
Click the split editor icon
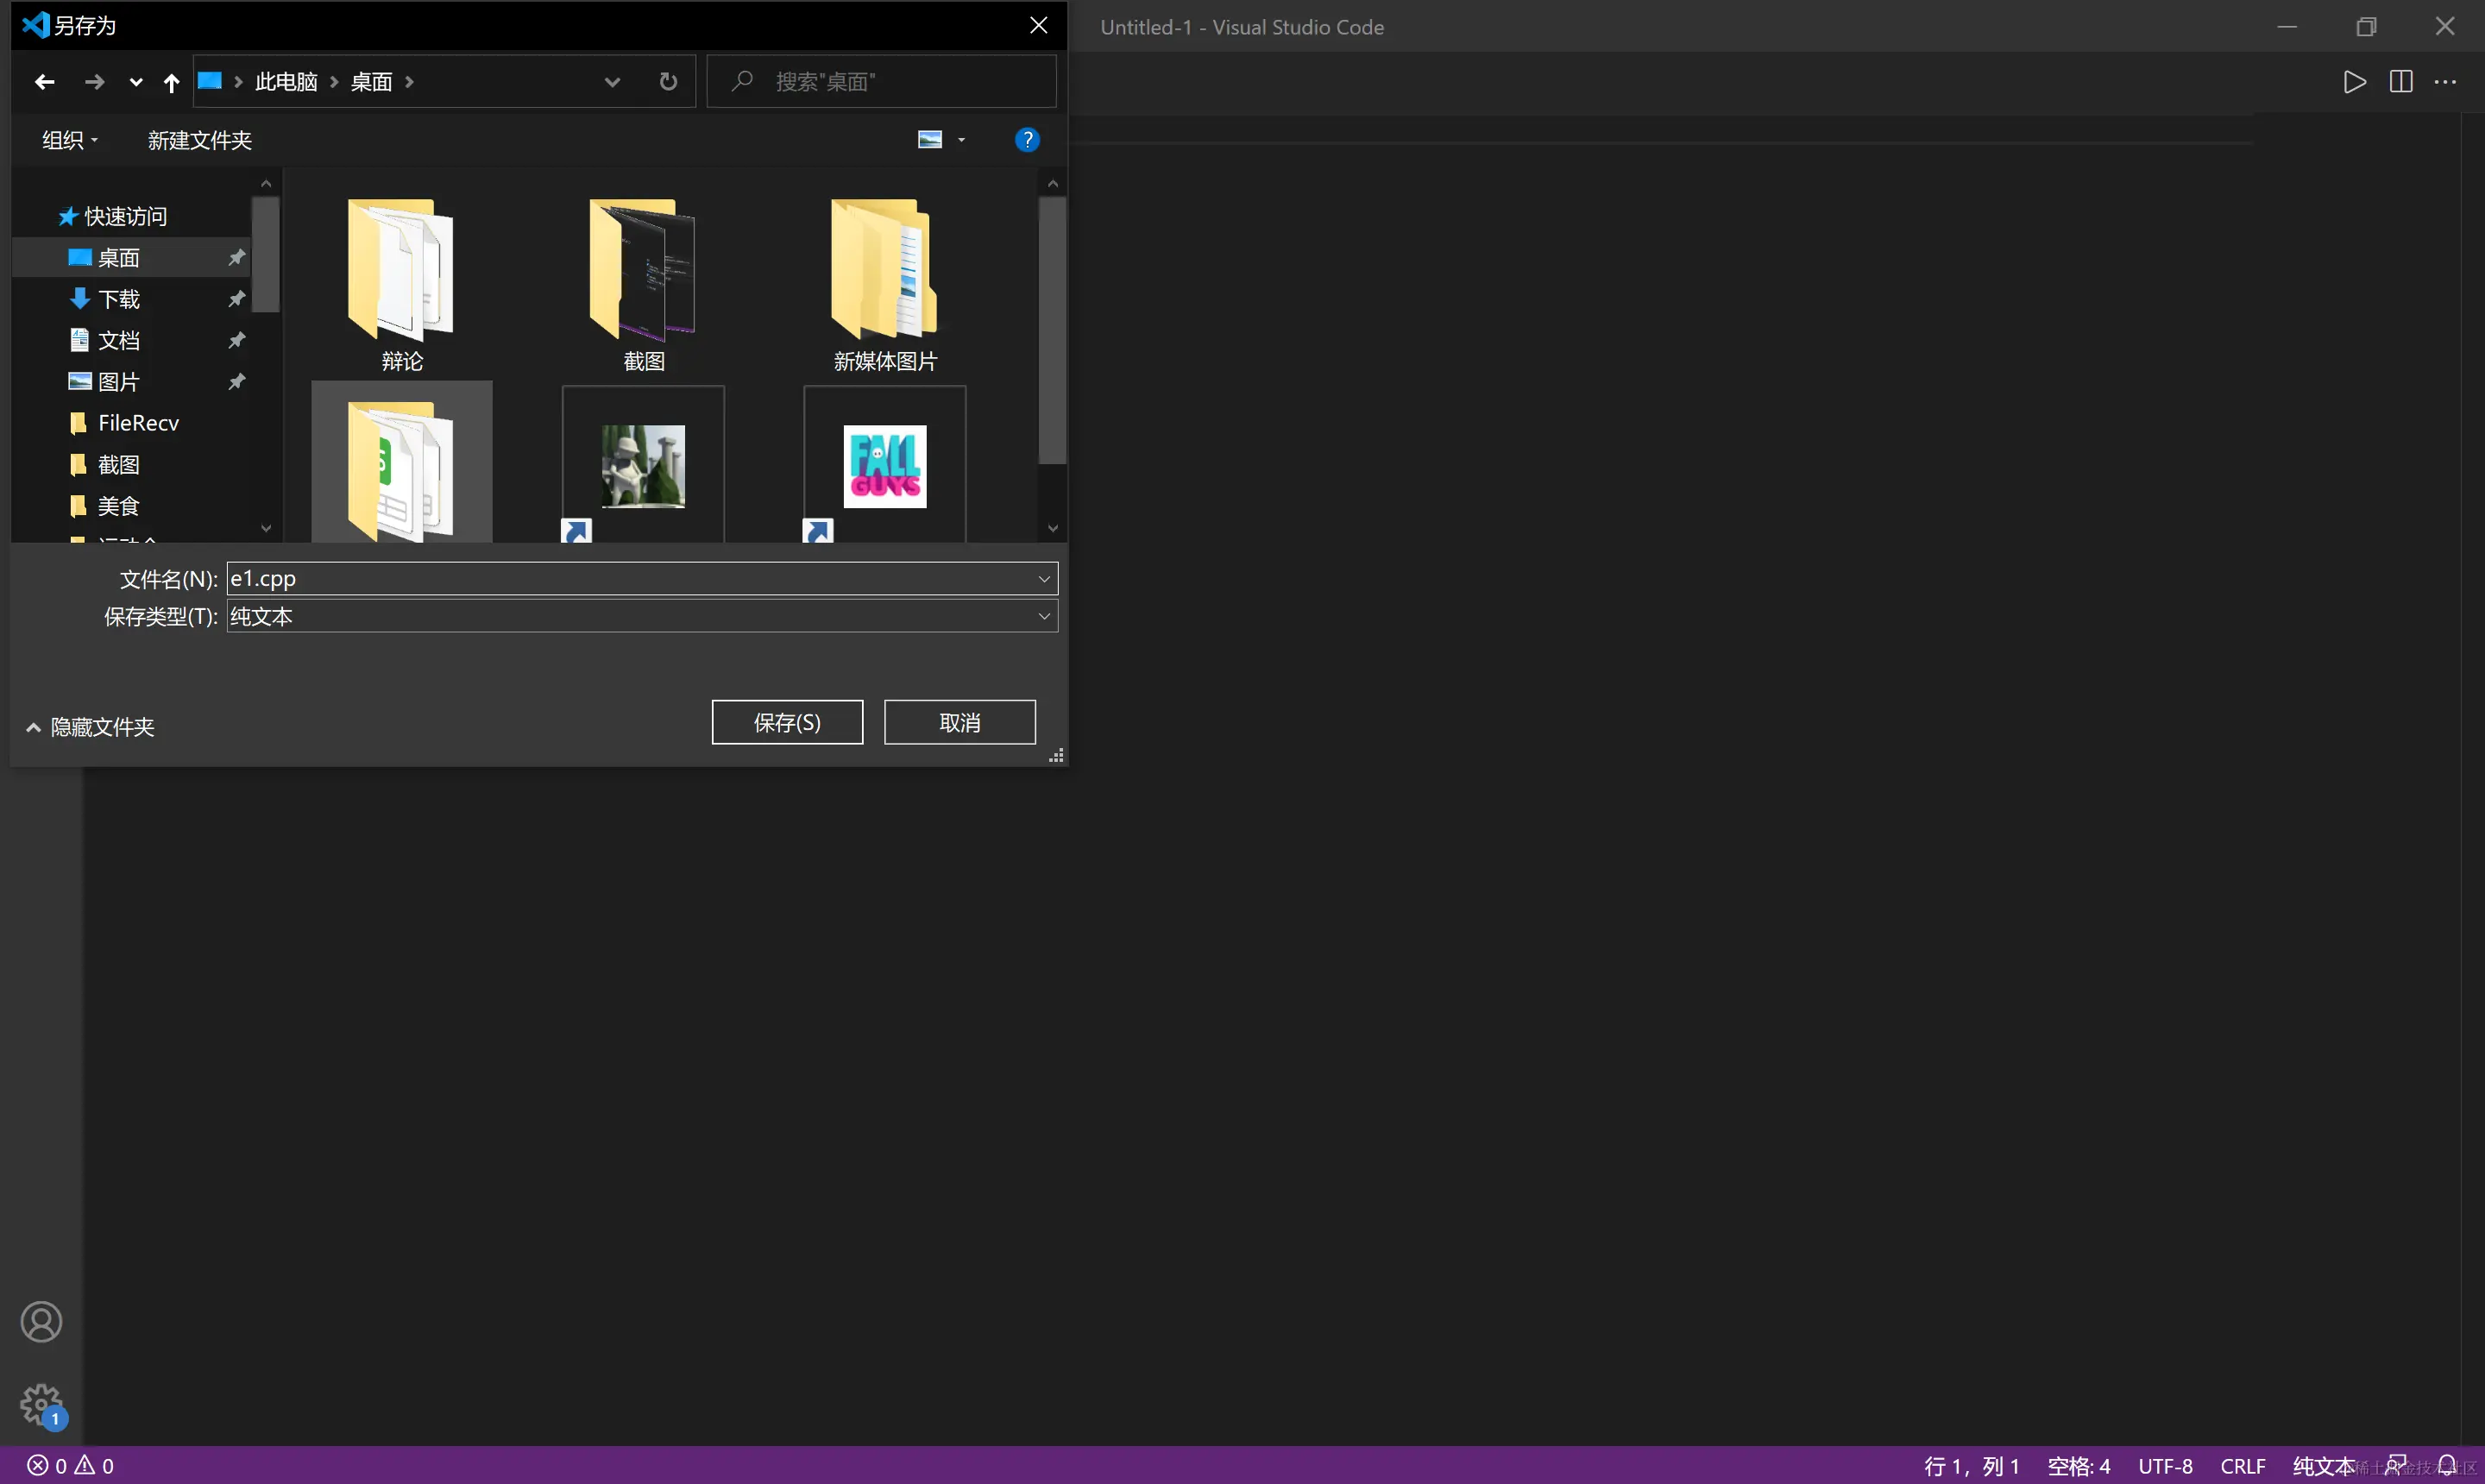point(2400,82)
